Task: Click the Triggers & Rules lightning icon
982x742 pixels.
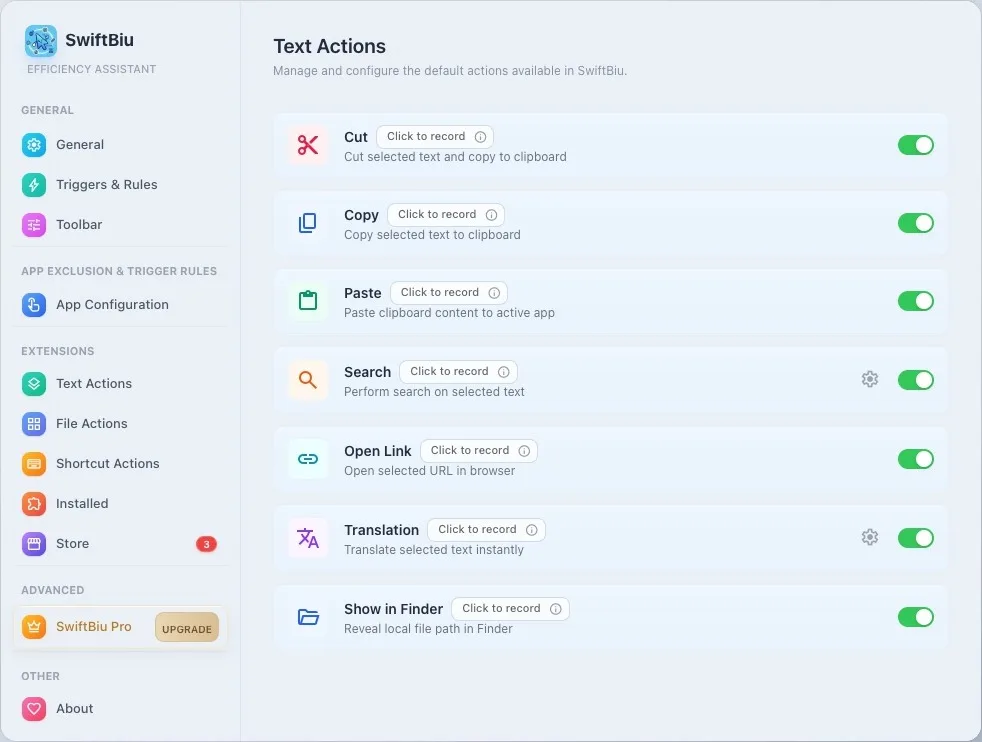Action: coord(34,185)
